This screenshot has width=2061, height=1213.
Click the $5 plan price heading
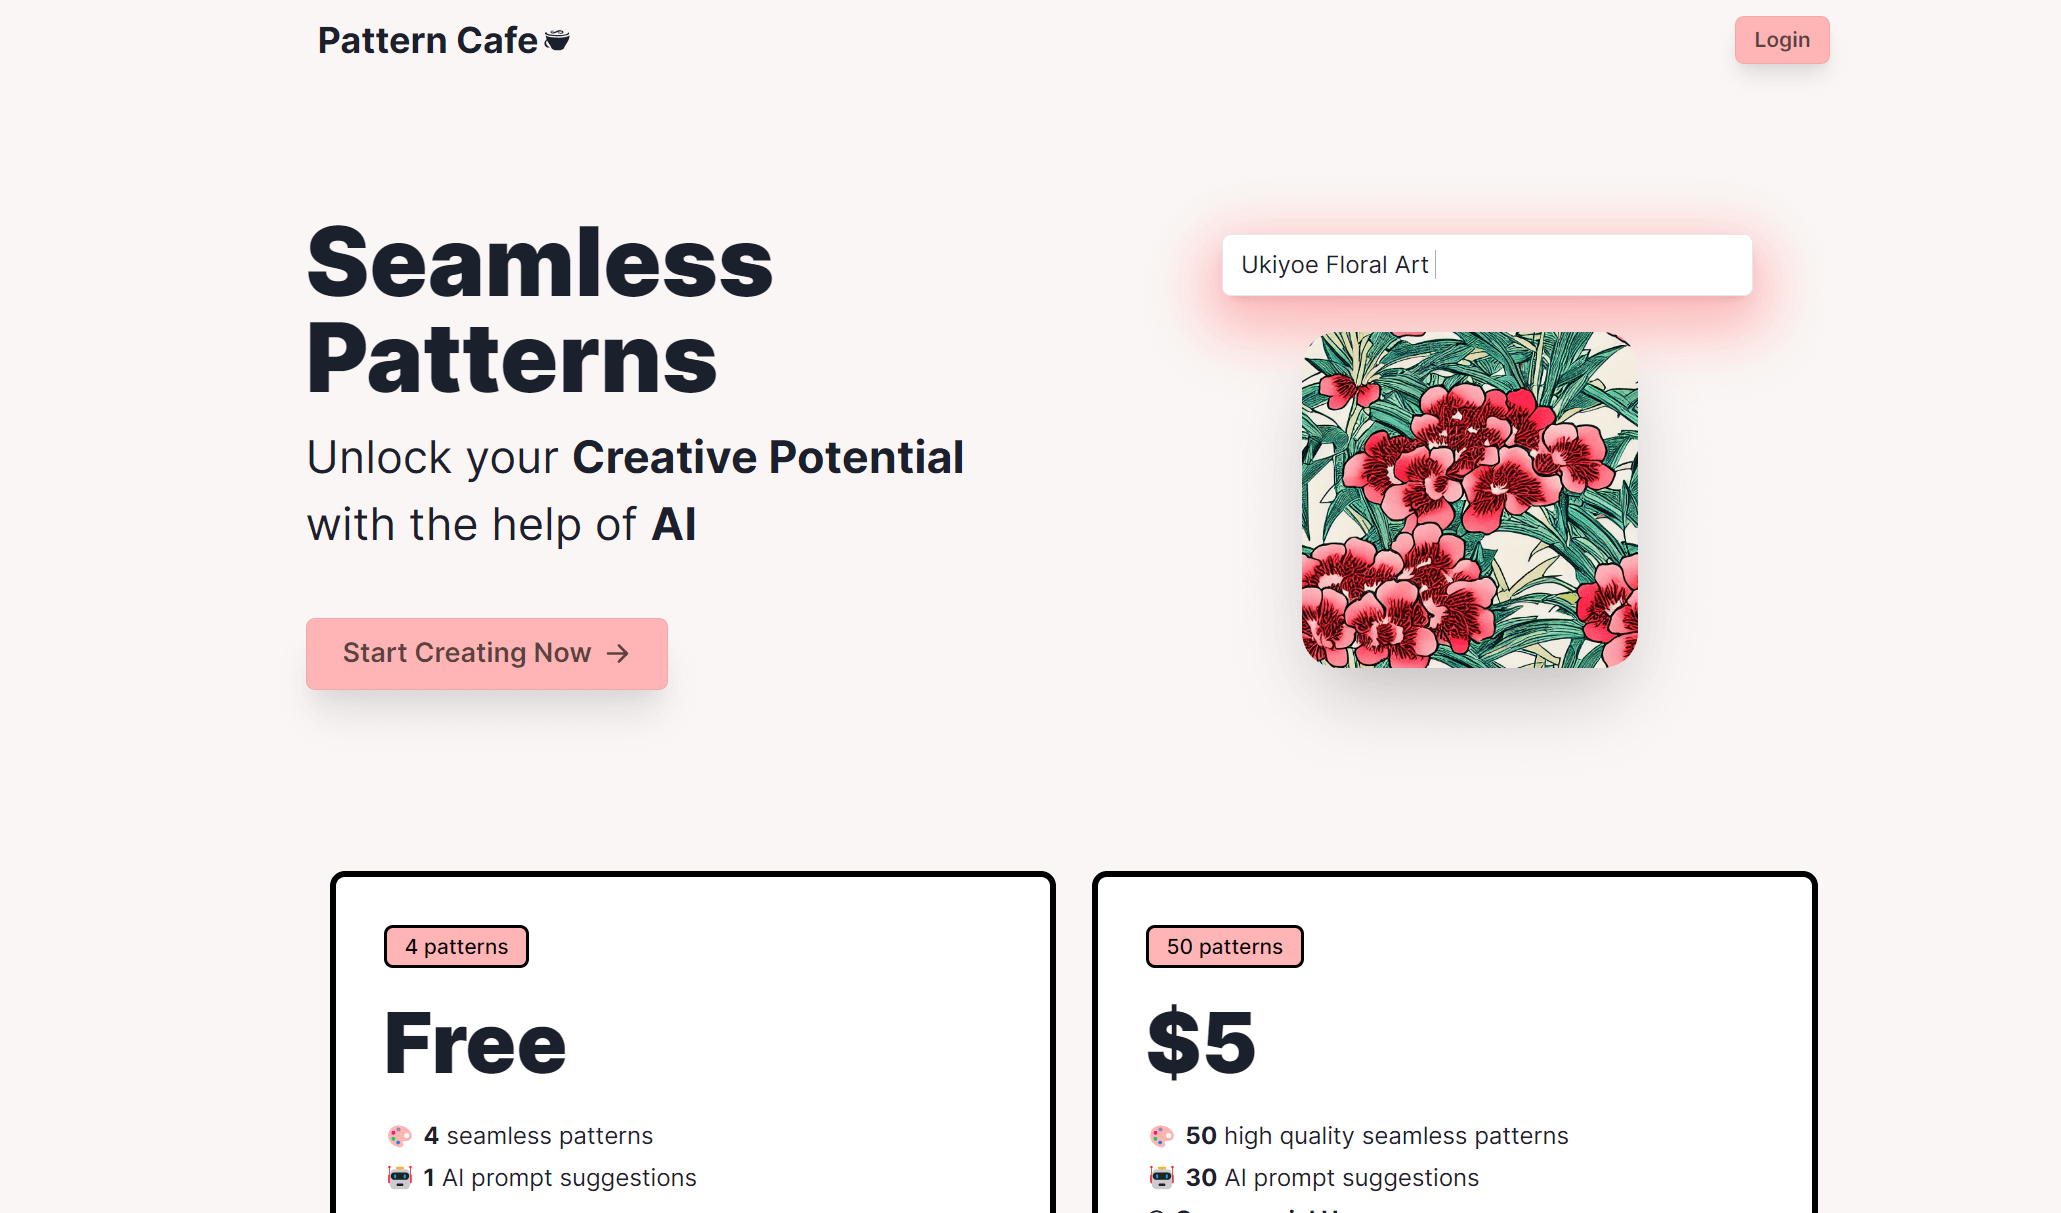click(1201, 1043)
